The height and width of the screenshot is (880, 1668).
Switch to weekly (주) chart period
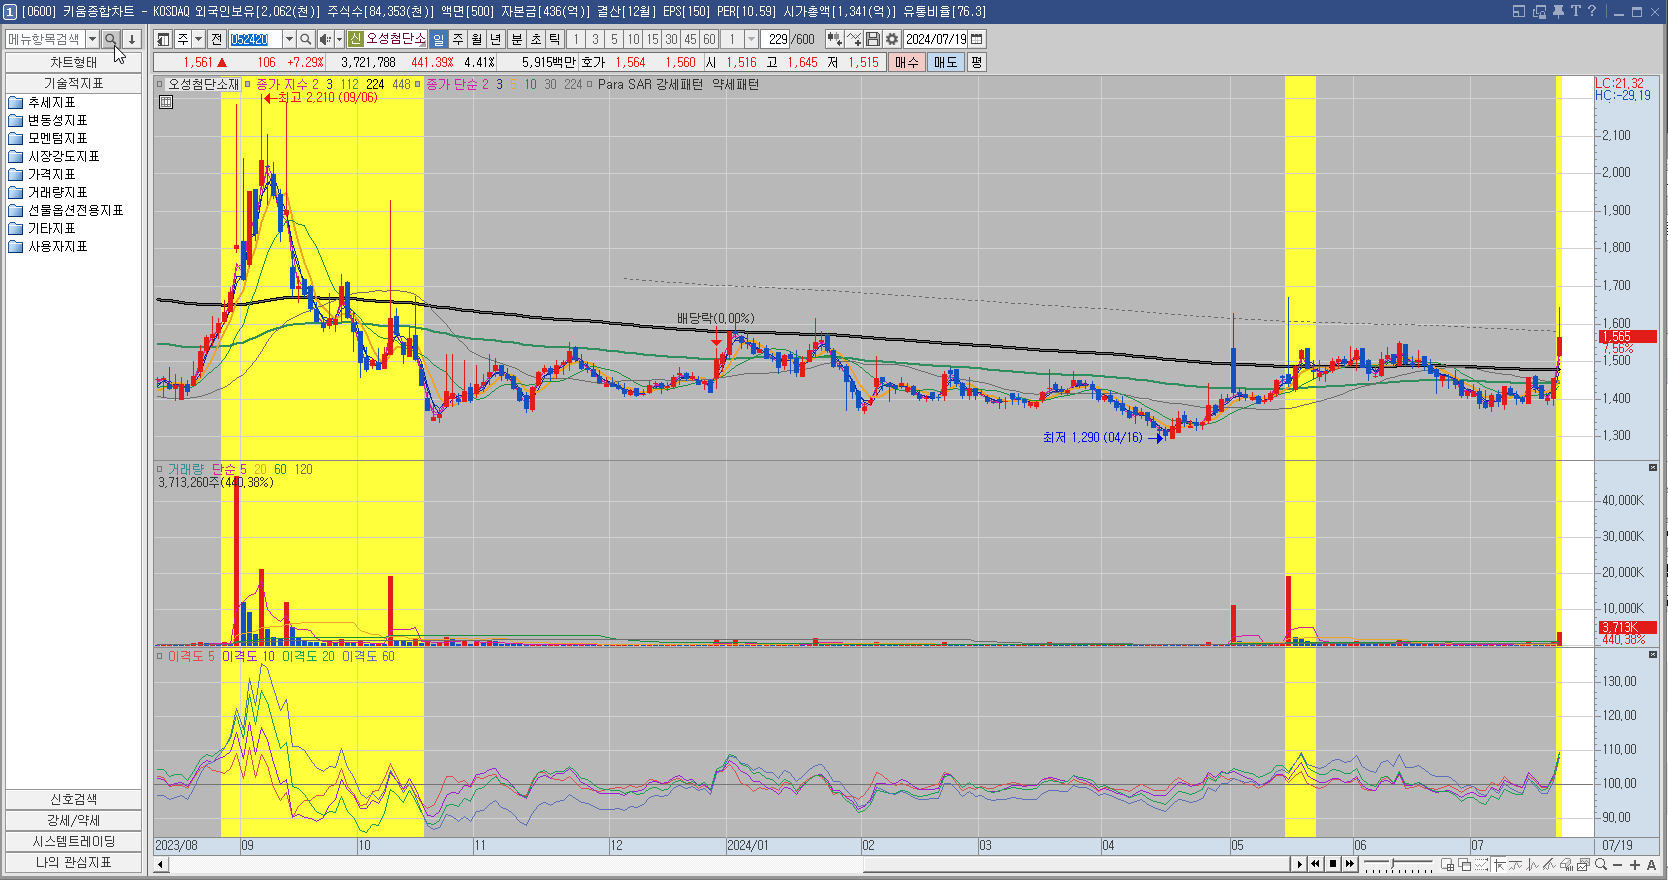point(458,39)
